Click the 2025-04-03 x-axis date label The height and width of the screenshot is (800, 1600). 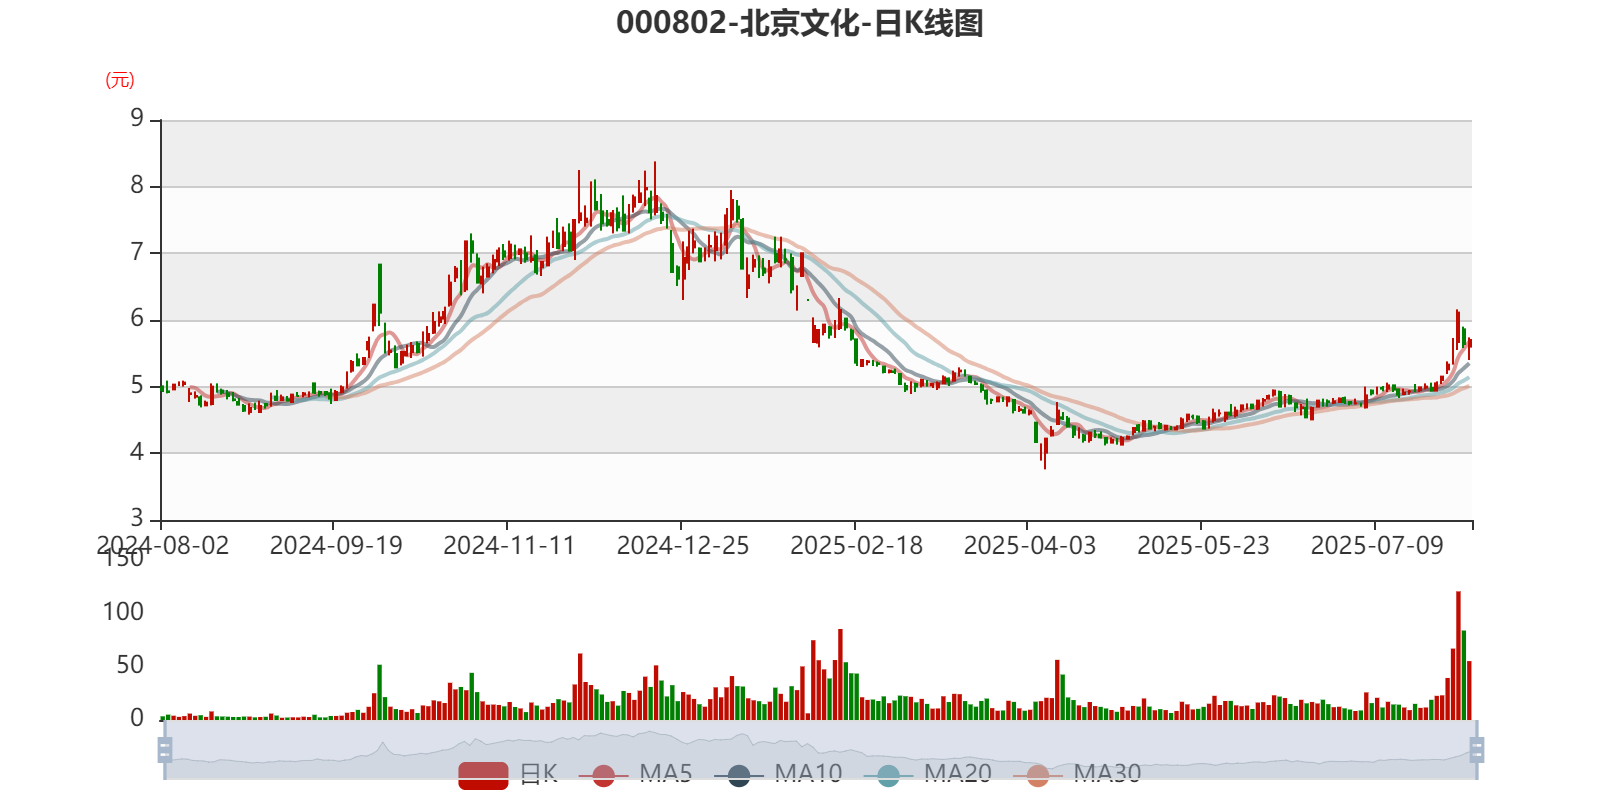tap(1030, 546)
